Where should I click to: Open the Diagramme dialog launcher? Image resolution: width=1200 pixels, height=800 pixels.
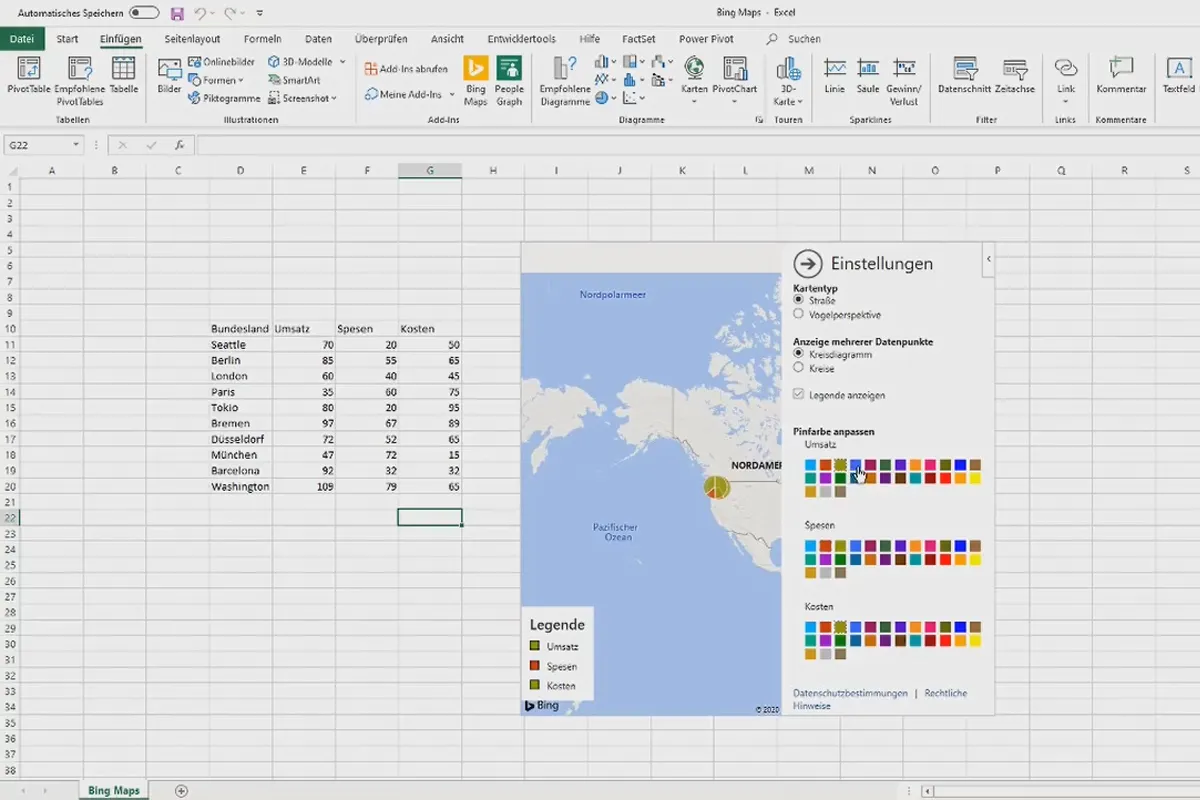[758, 120]
